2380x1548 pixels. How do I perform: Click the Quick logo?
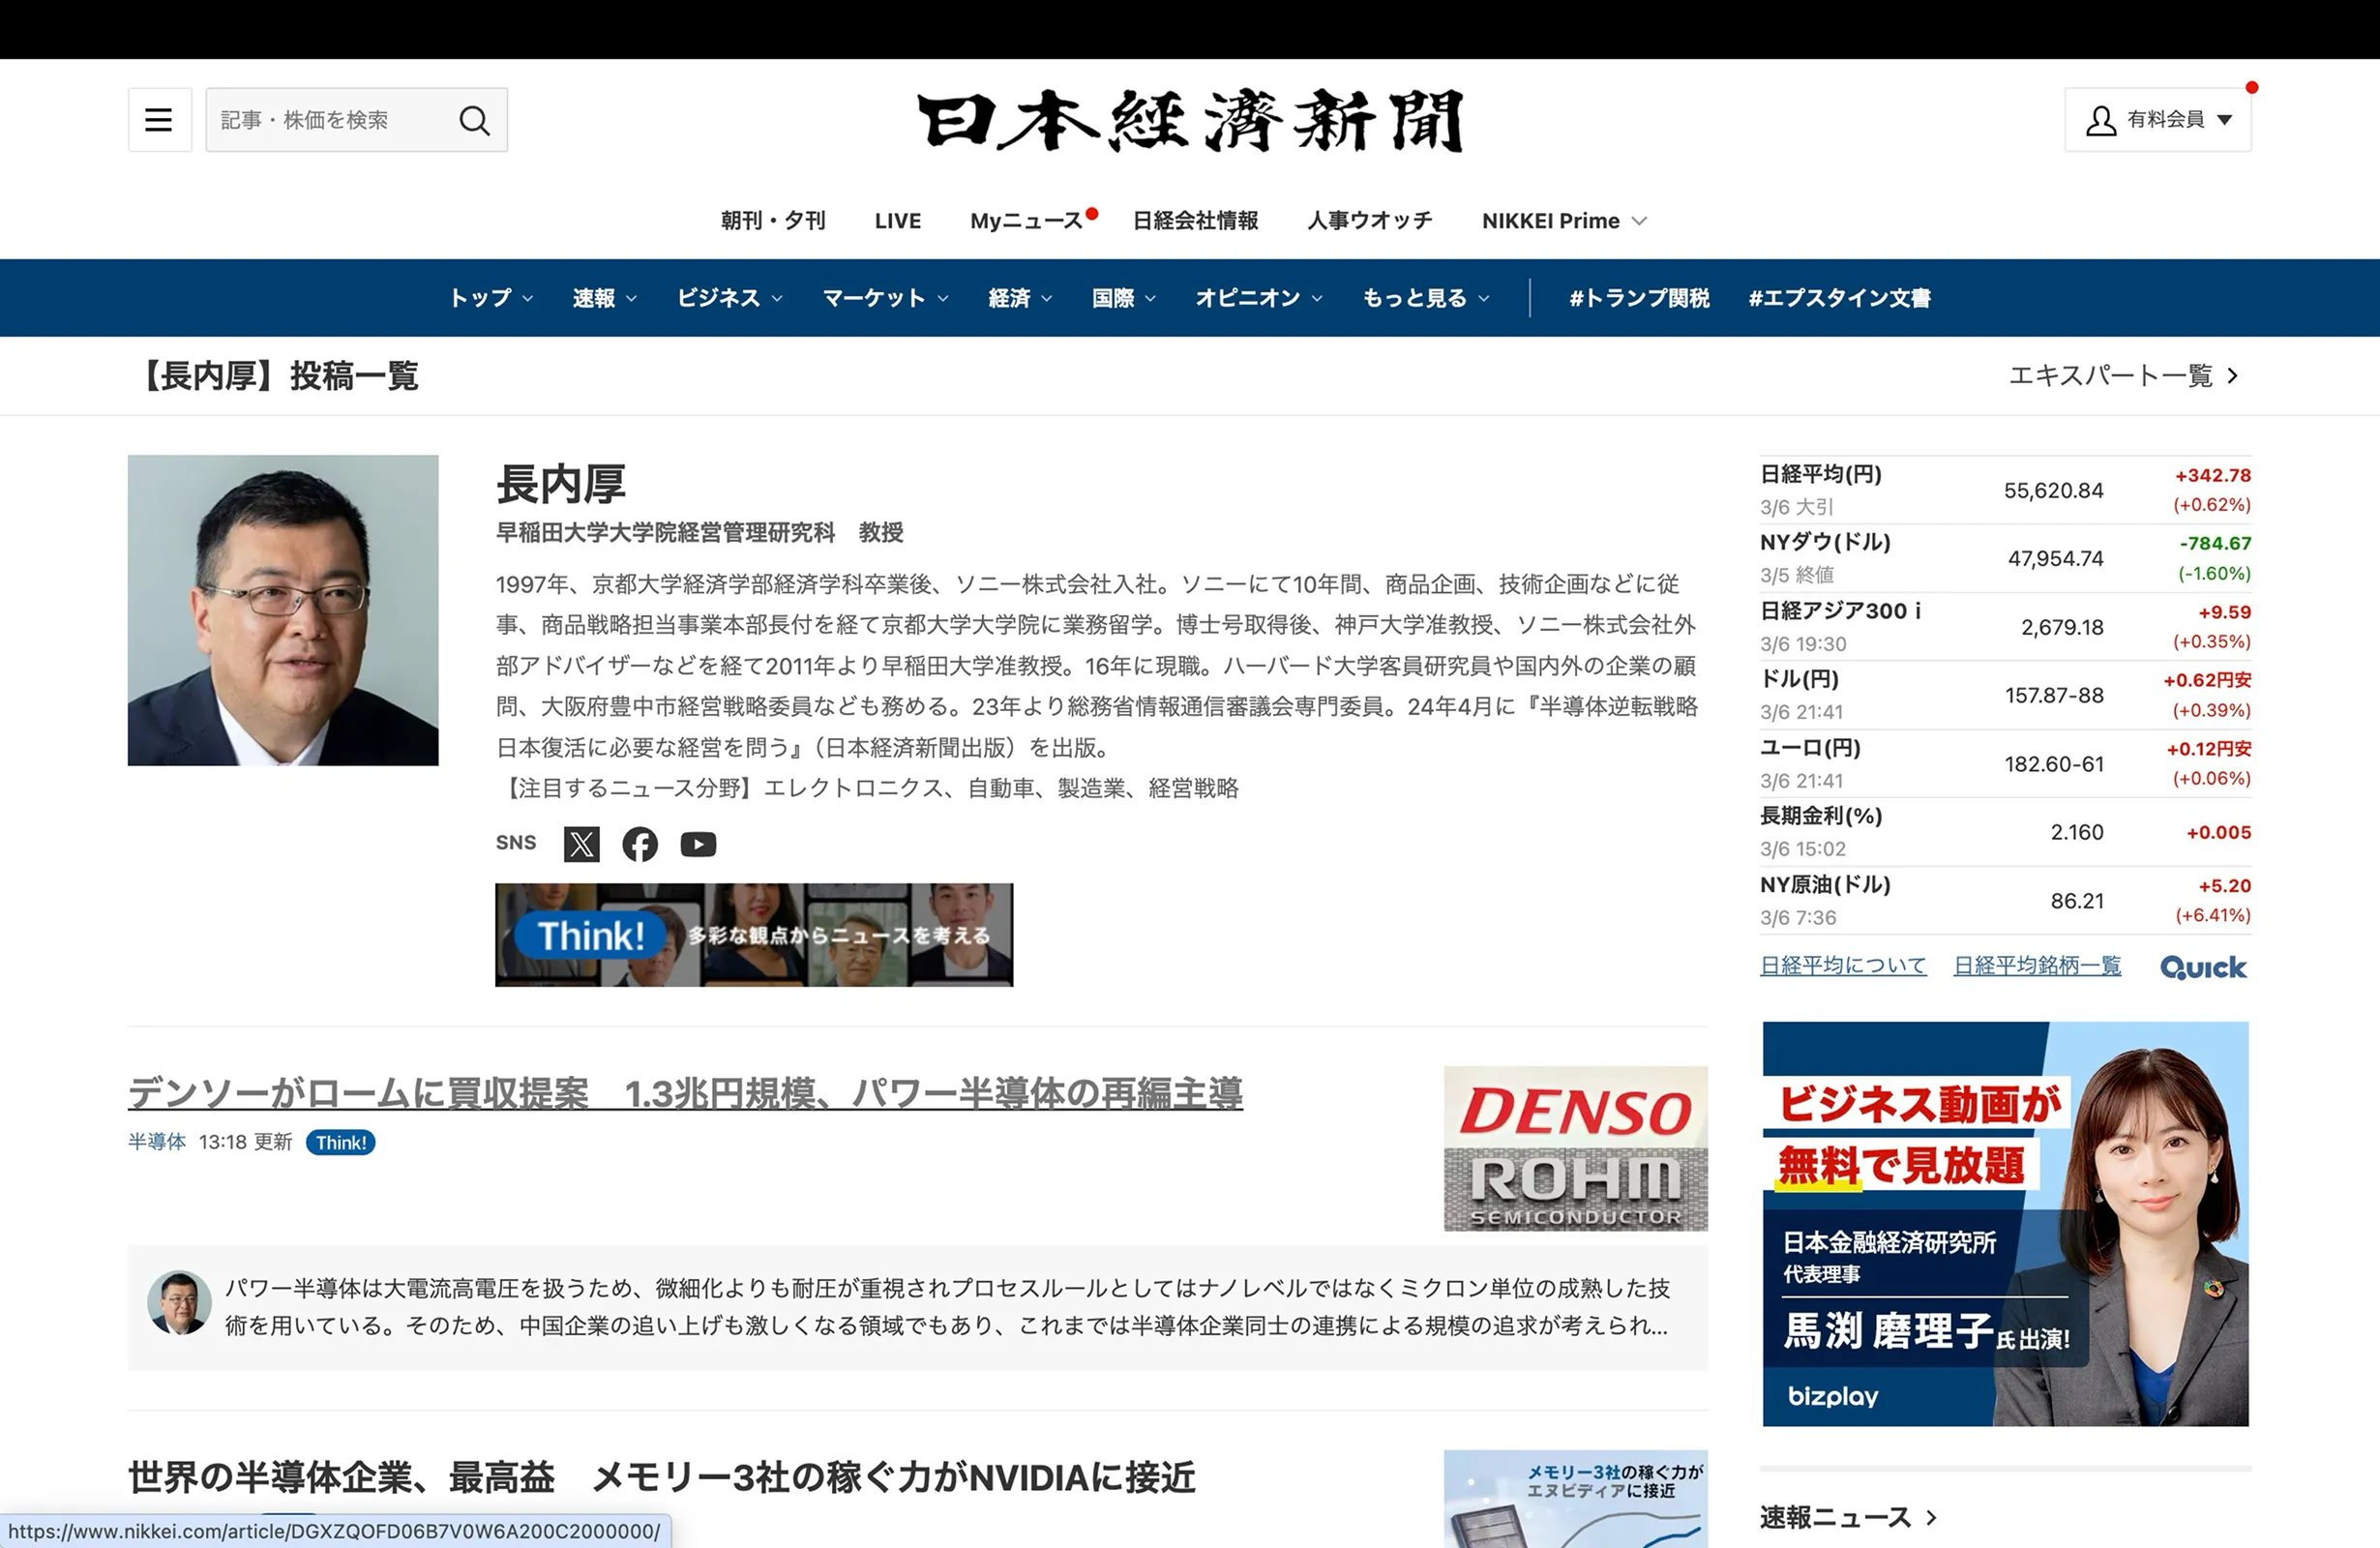[x=2203, y=967]
